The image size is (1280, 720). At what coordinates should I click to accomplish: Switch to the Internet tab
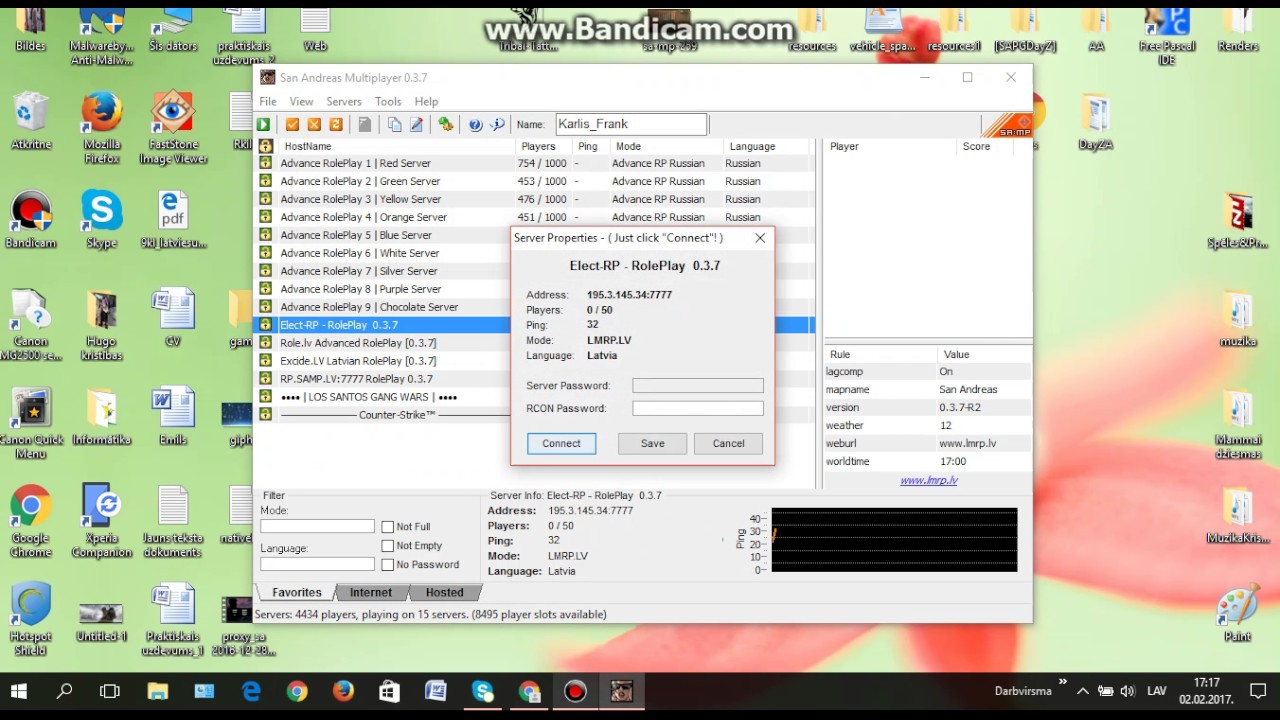tap(371, 592)
